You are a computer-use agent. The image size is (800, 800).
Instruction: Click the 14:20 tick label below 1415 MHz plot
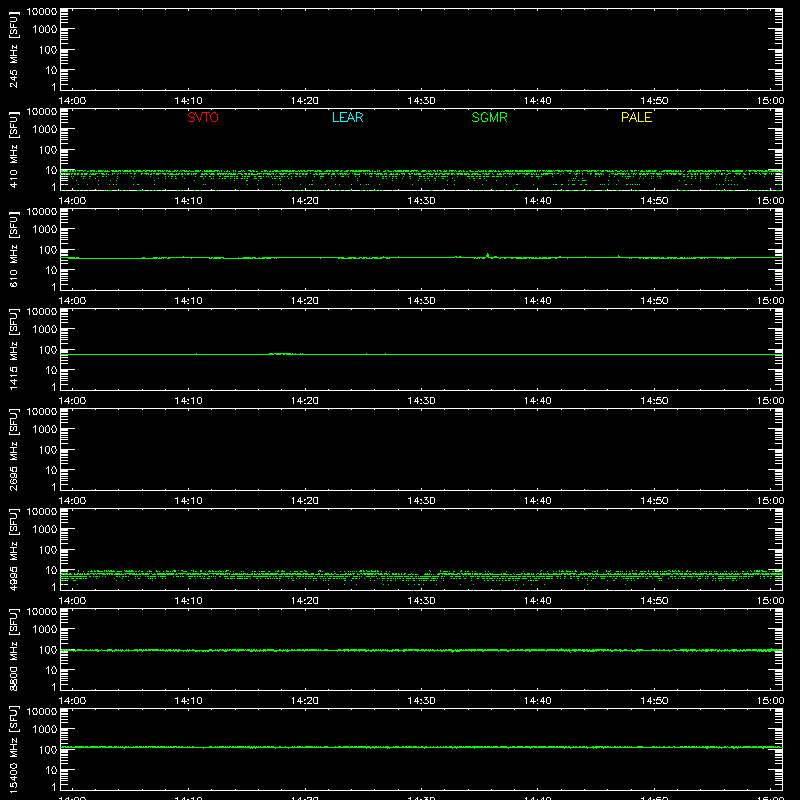point(305,401)
